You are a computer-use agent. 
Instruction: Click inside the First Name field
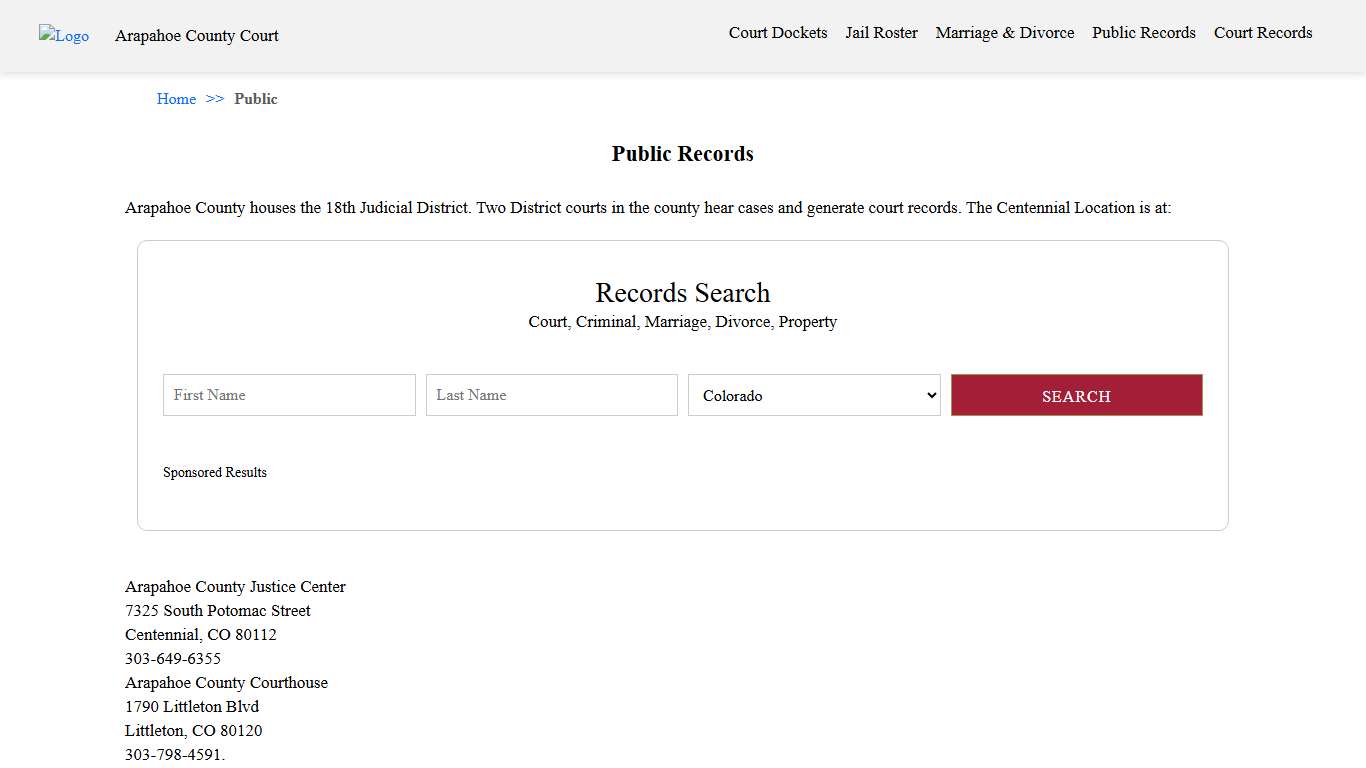(288, 395)
